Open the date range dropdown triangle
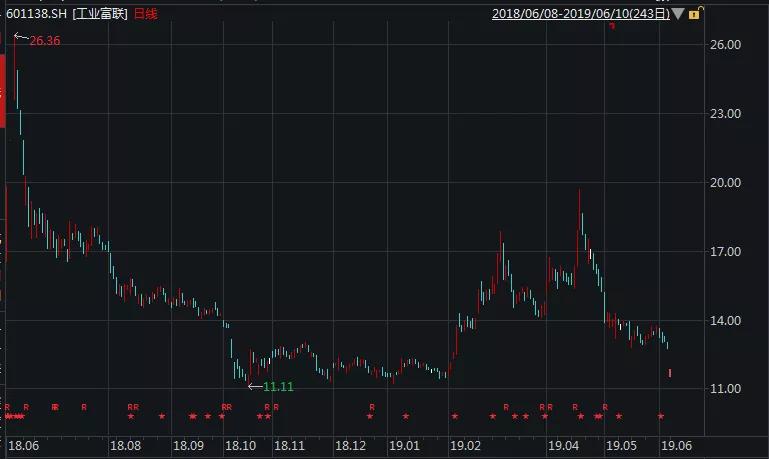This screenshot has width=769, height=459. click(x=678, y=13)
